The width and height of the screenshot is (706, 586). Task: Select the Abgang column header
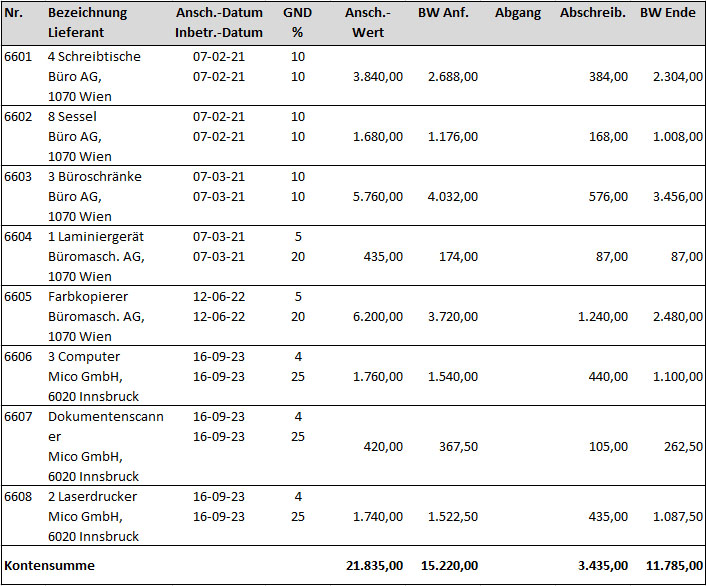(518, 13)
